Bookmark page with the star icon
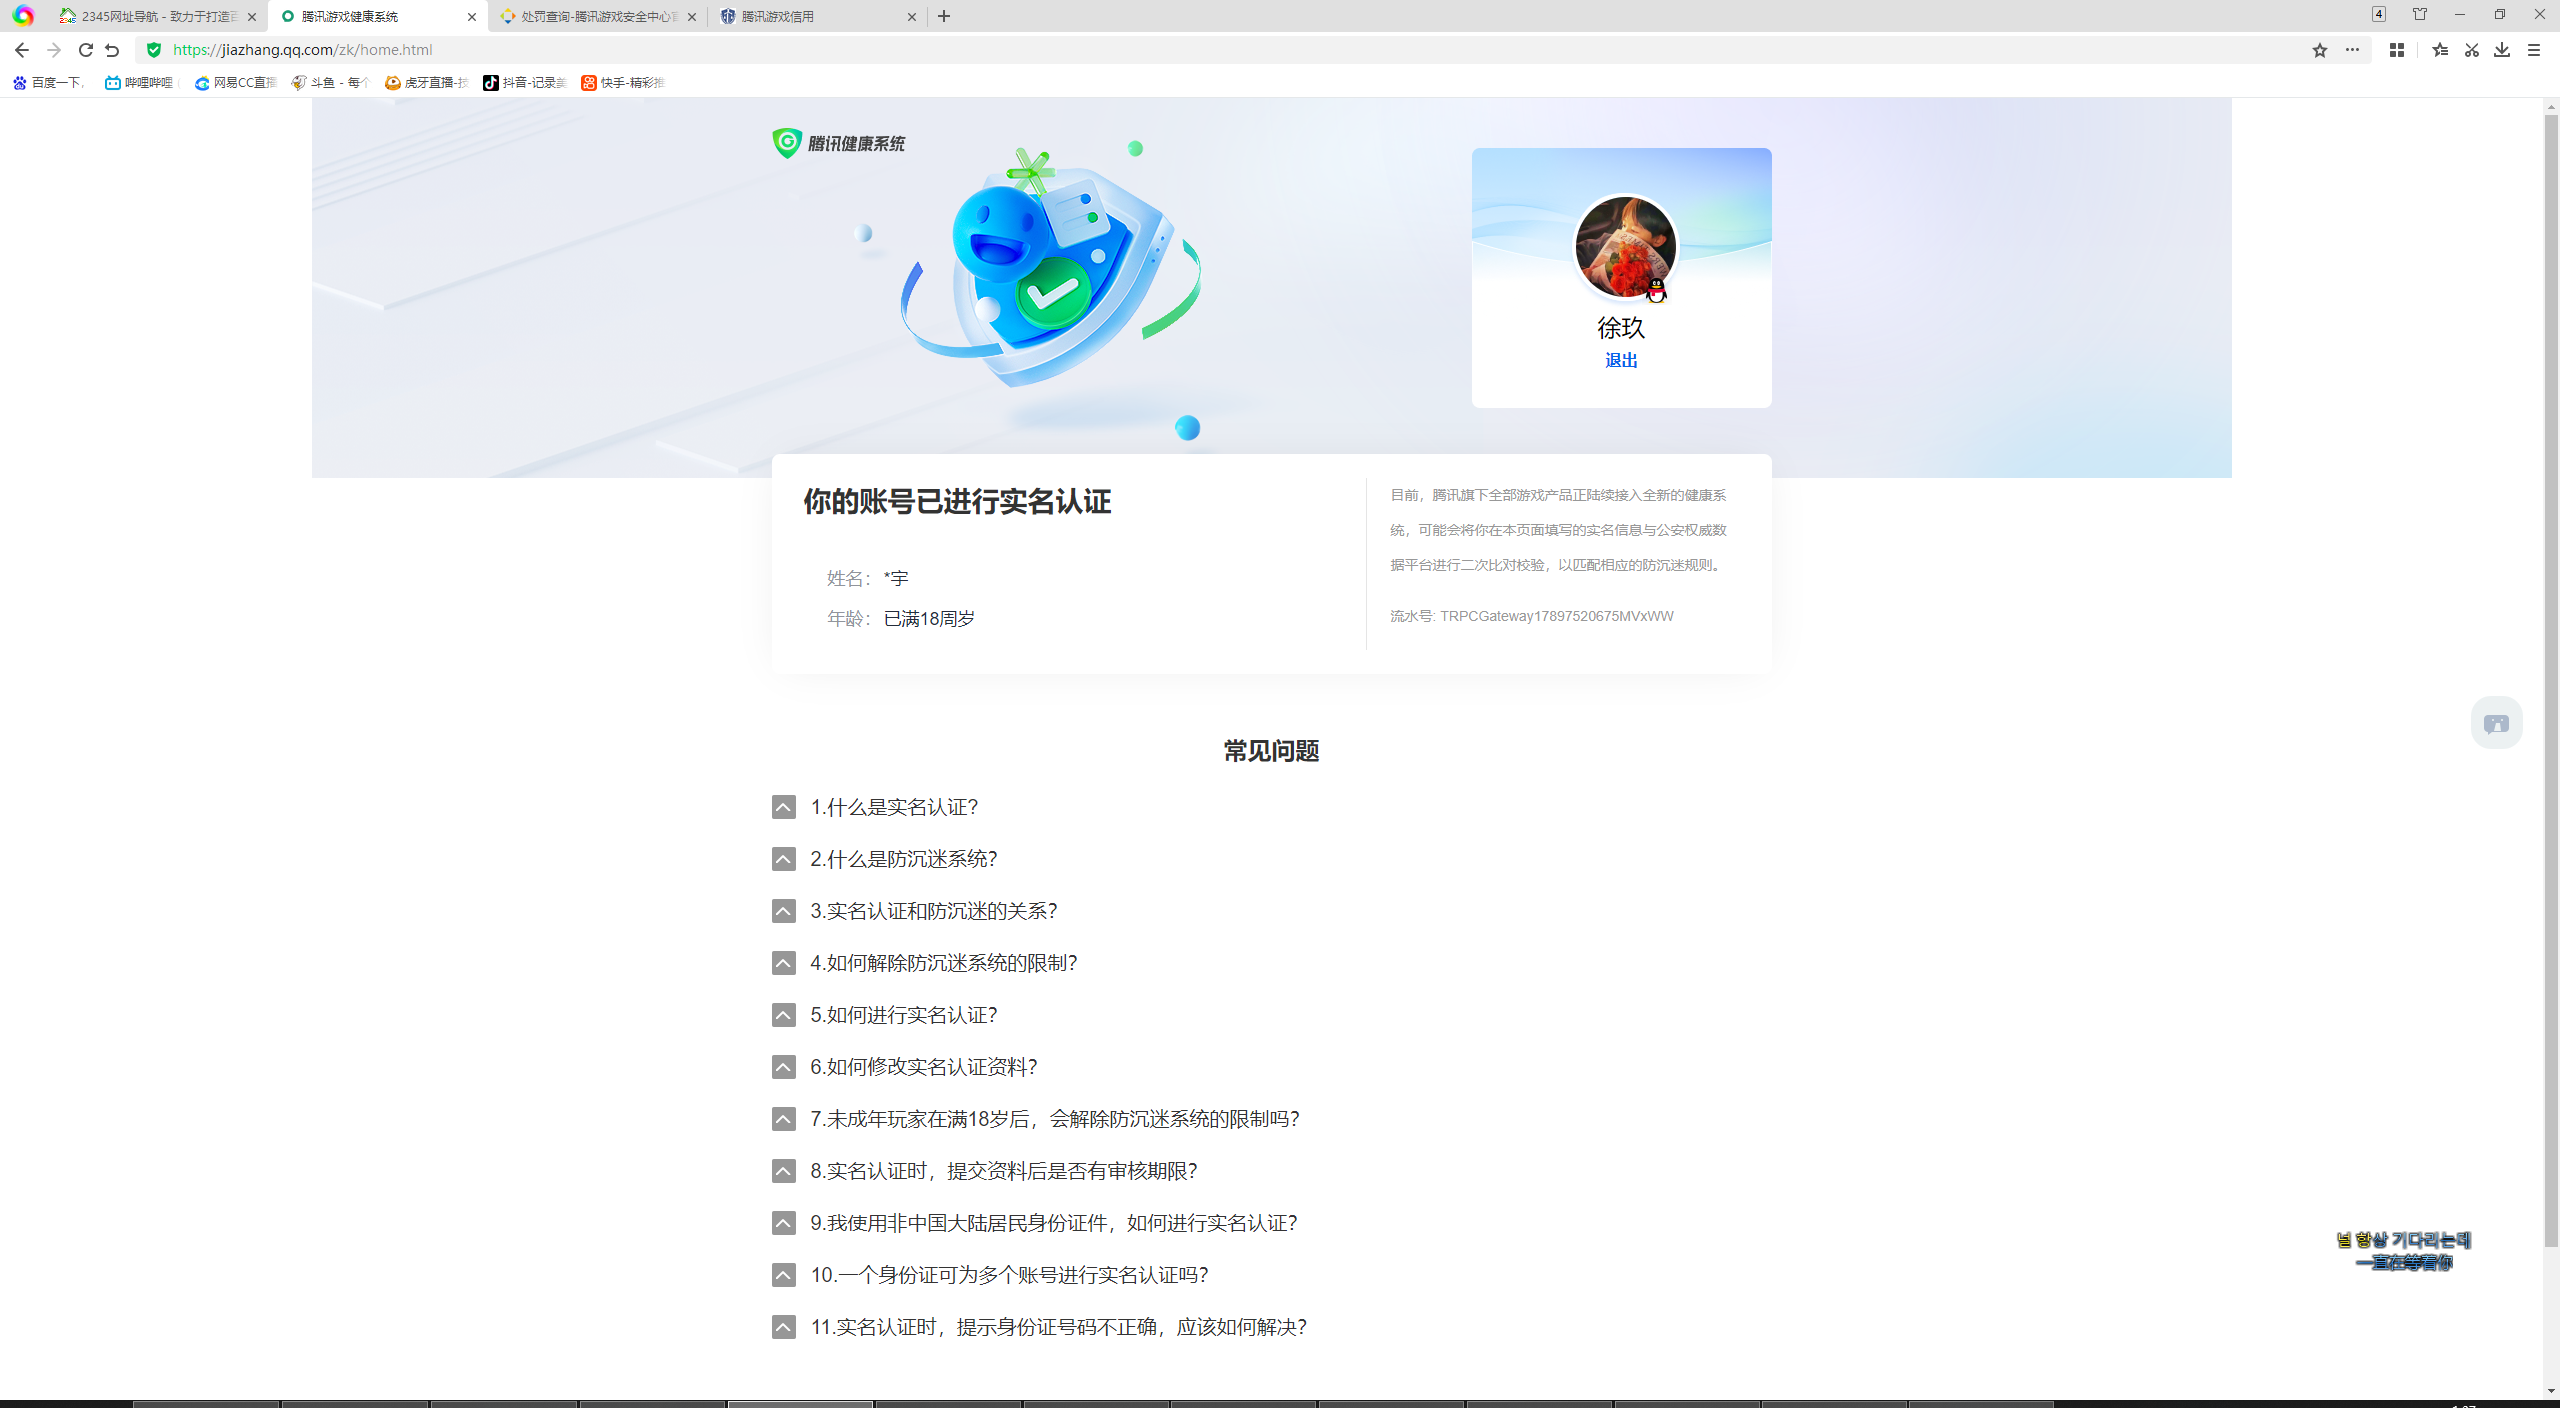2560x1408 pixels. pyautogui.click(x=2320, y=50)
